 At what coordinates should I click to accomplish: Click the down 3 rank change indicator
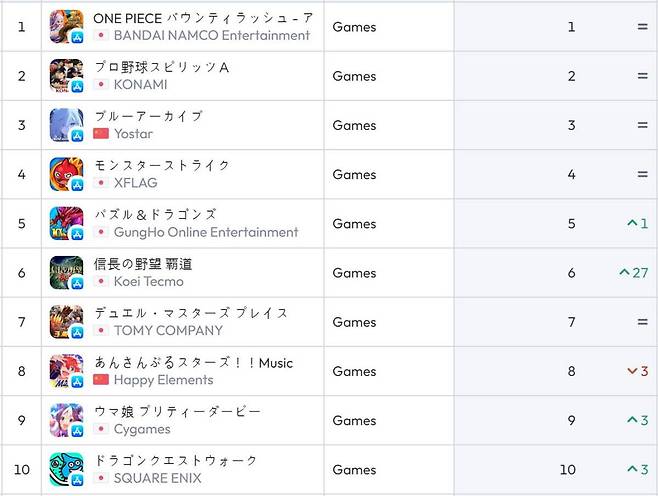[637, 371]
